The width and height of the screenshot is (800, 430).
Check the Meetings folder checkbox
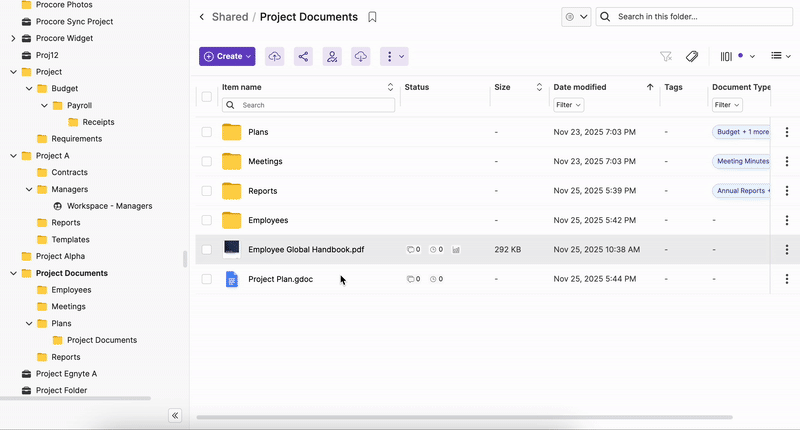click(x=207, y=161)
